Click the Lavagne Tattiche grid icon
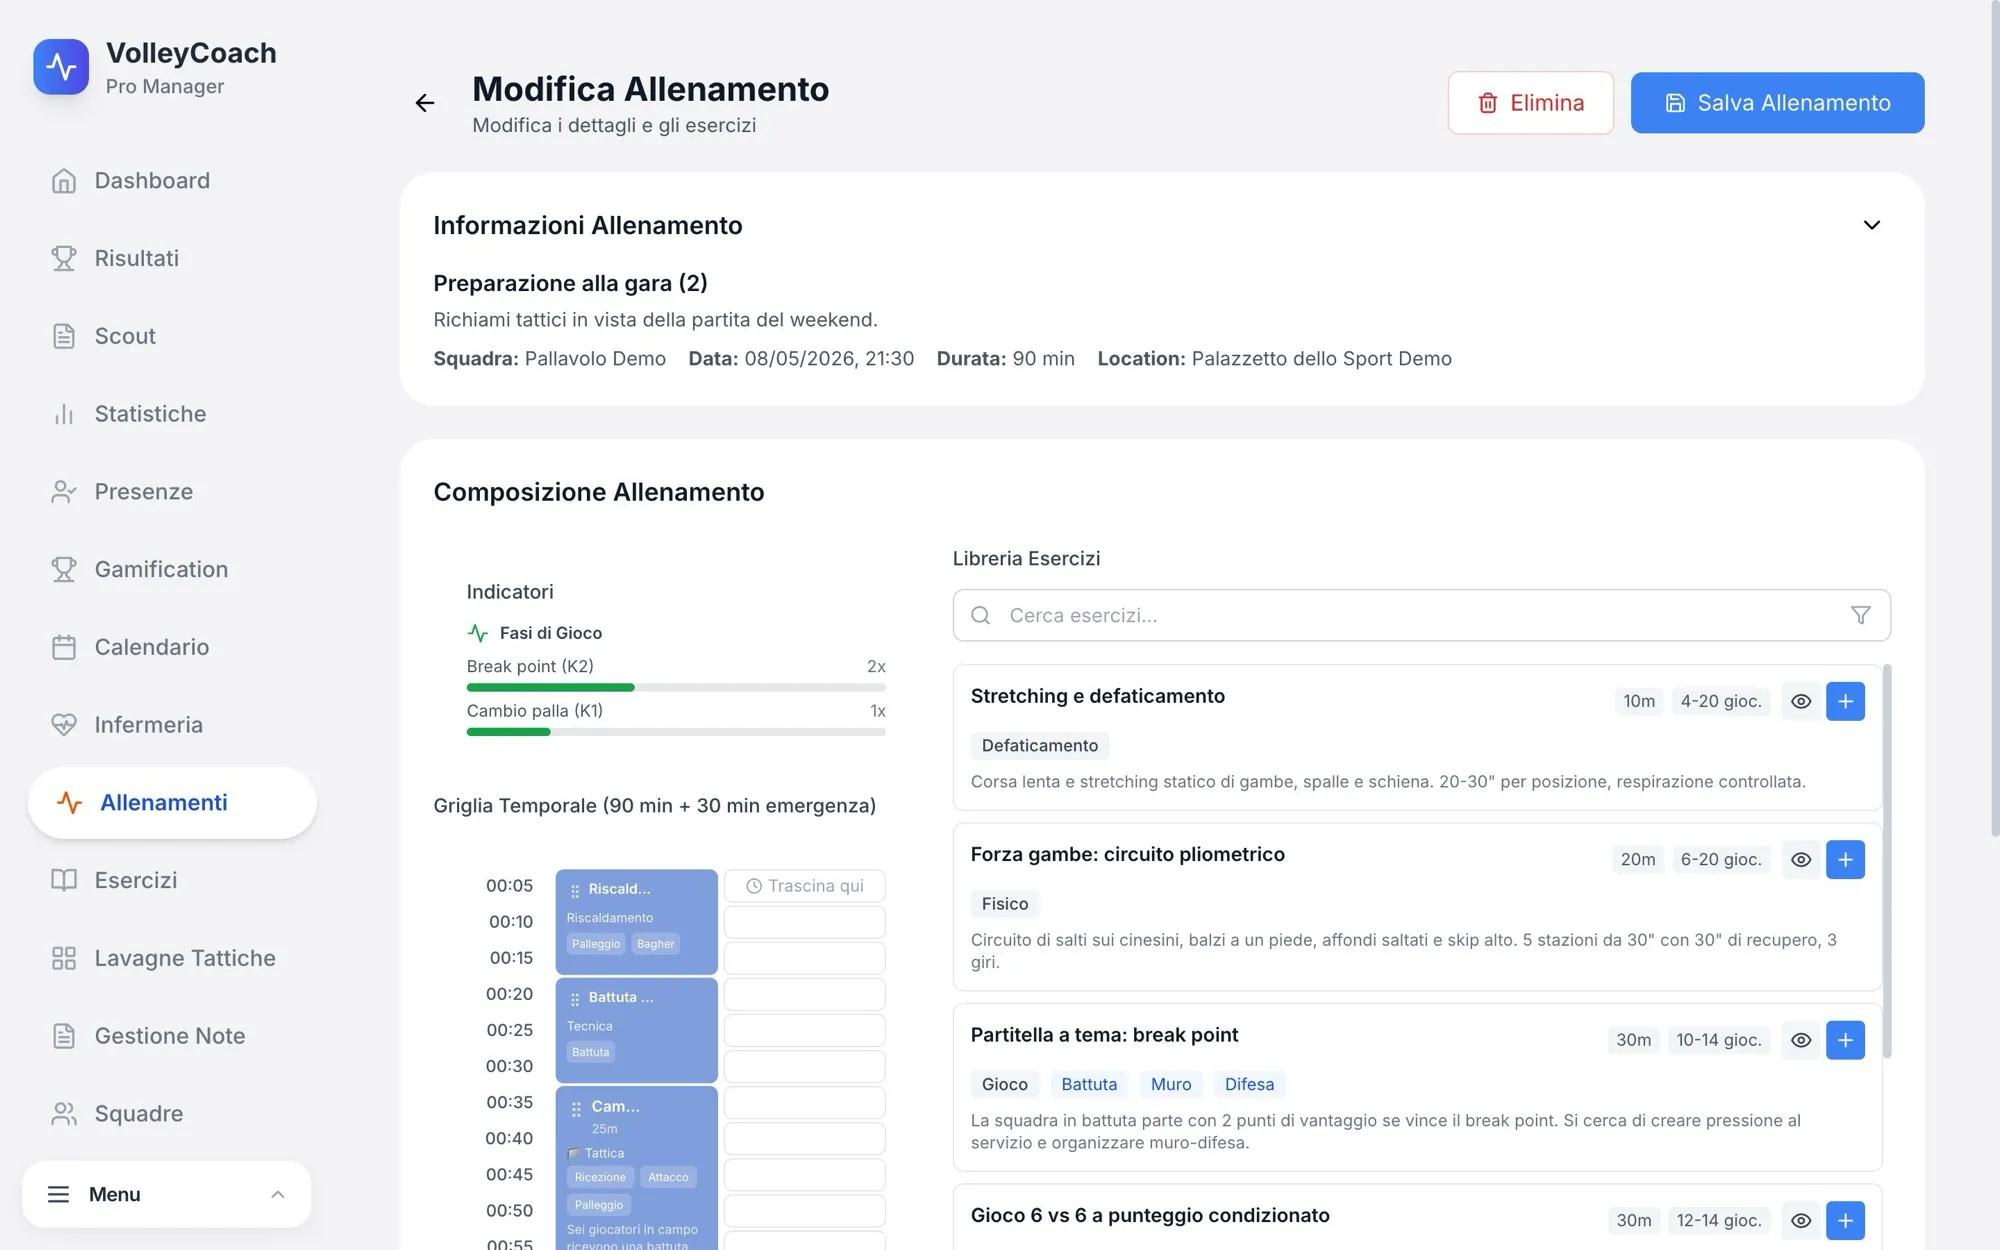 click(x=64, y=958)
